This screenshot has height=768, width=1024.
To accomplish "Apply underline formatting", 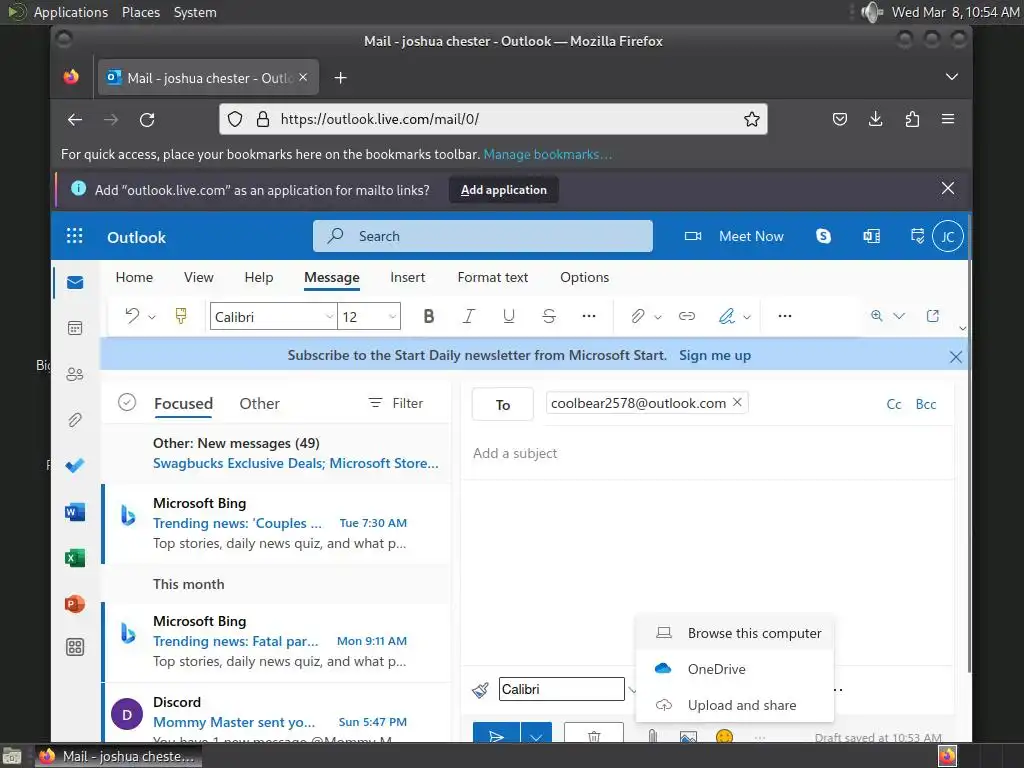I will point(509,316).
